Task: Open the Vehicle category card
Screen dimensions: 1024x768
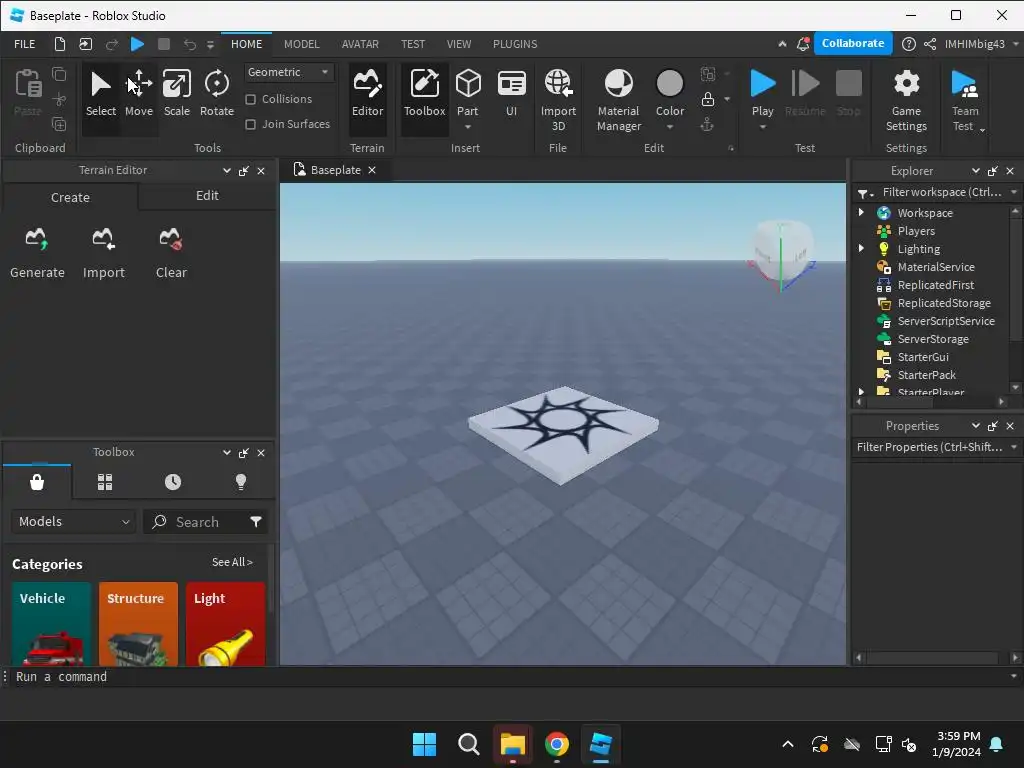Action: (x=51, y=624)
